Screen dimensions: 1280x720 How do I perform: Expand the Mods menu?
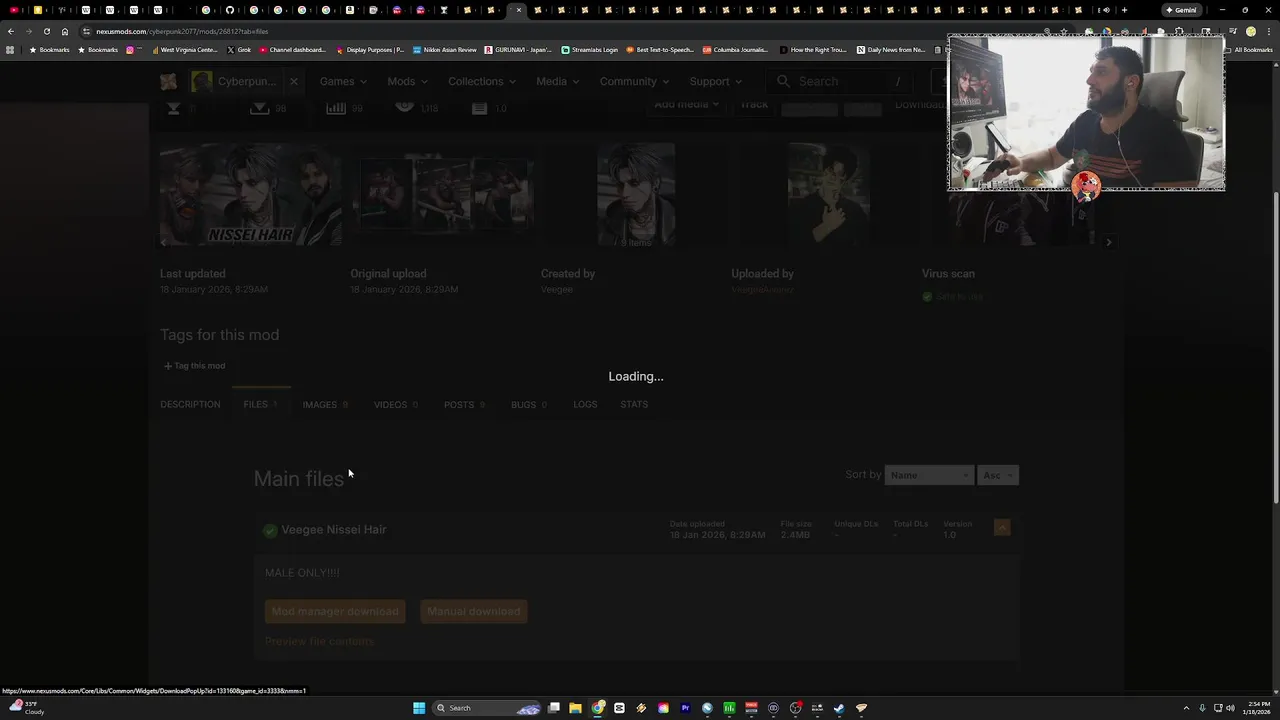[x=407, y=81]
